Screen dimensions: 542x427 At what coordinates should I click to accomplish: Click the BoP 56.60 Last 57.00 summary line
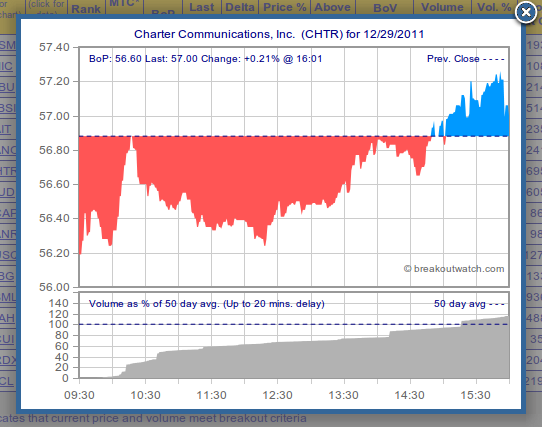[x=205, y=59]
